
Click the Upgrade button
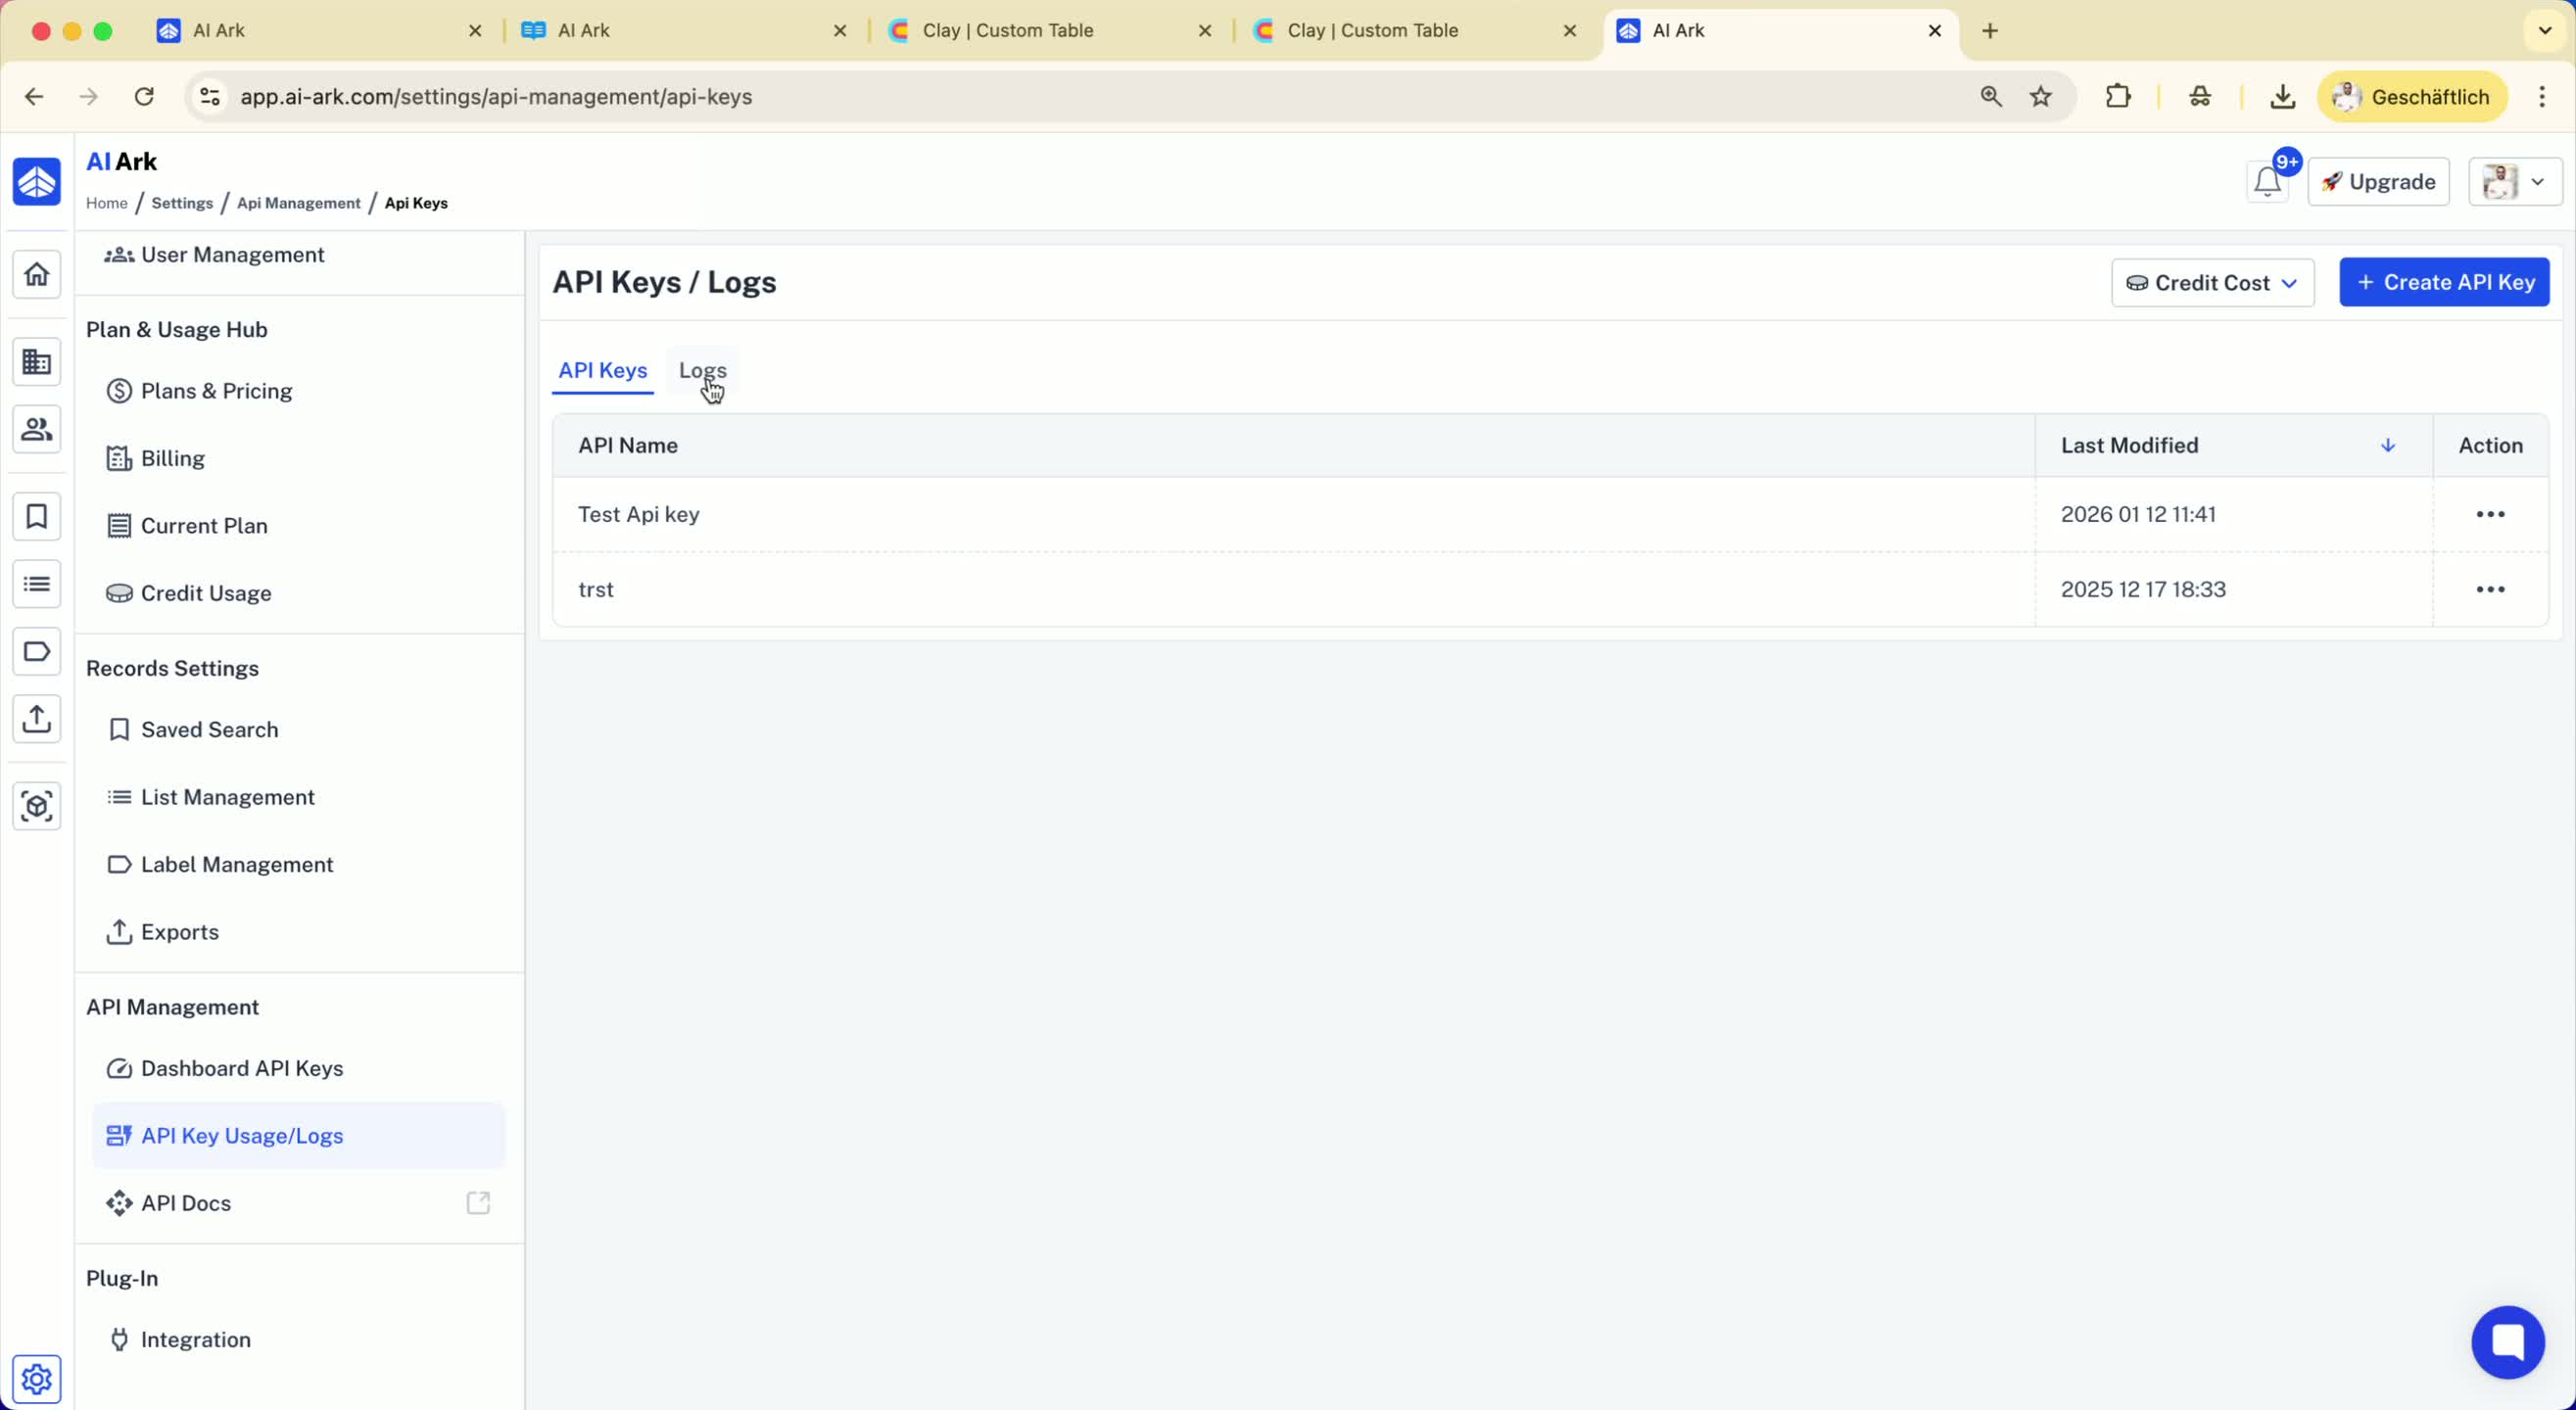point(2377,182)
